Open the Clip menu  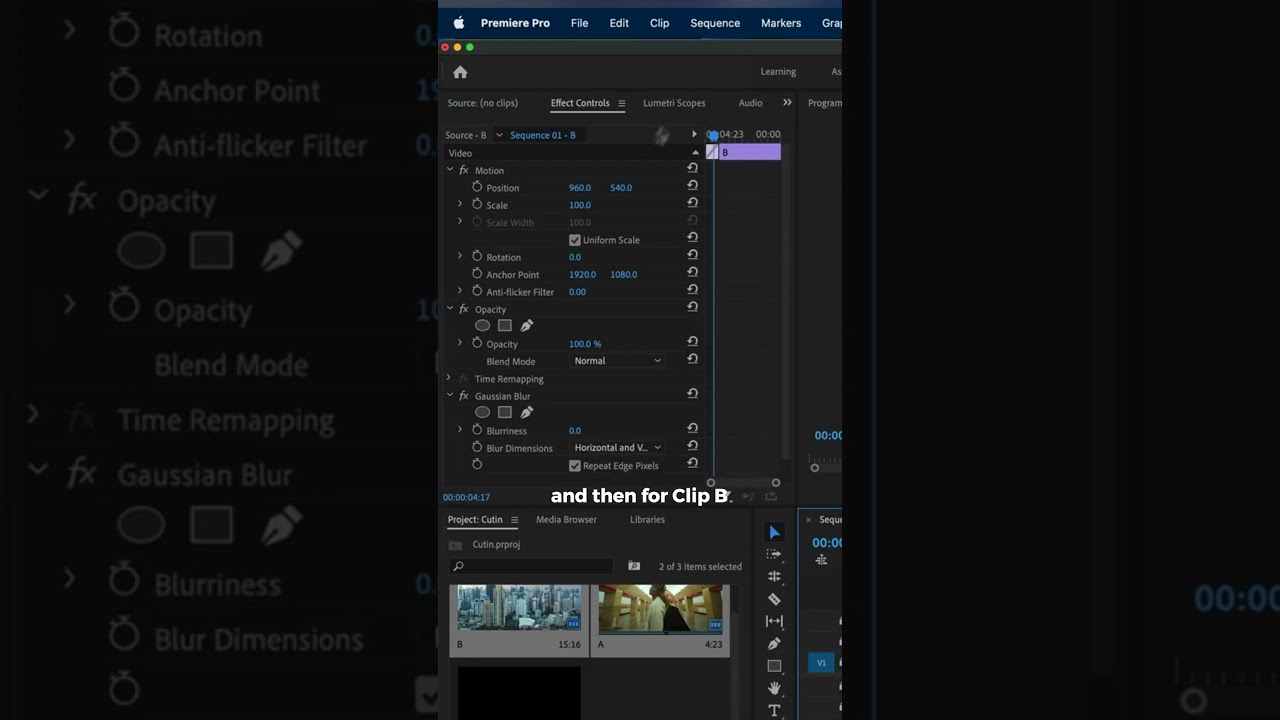click(x=660, y=23)
